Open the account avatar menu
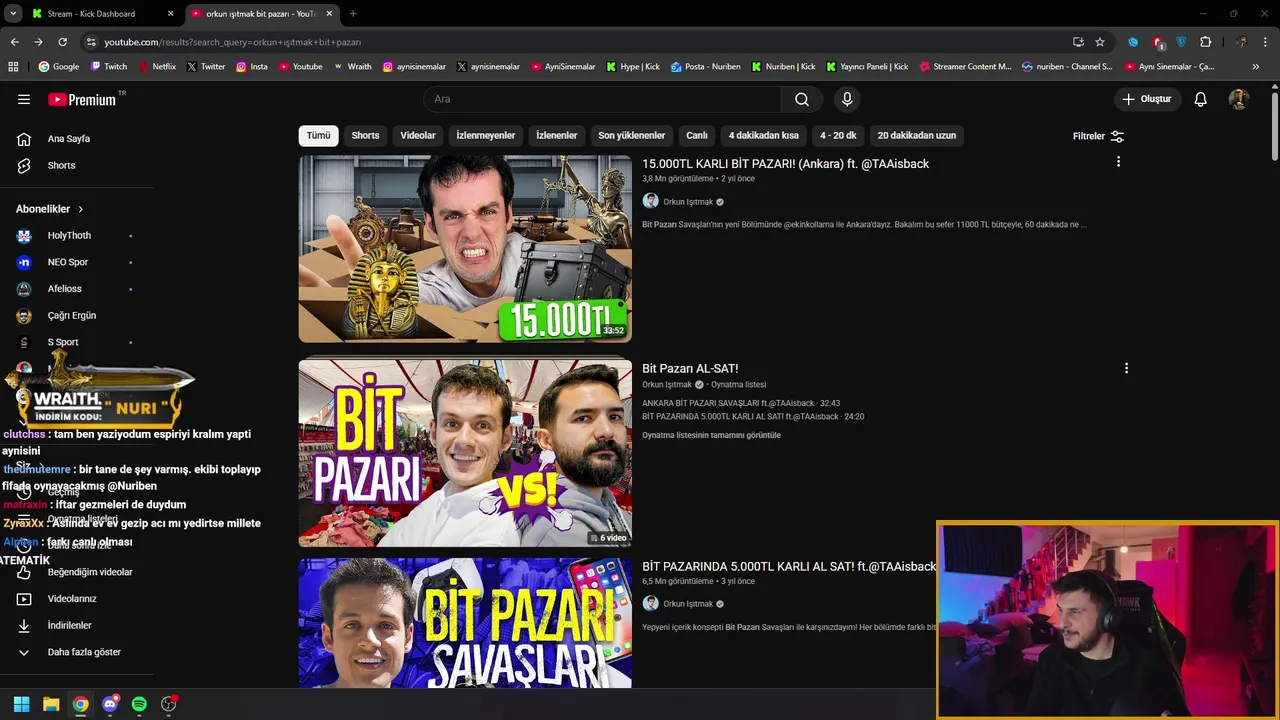This screenshot has width=1280, height=720. (1239, 99)
